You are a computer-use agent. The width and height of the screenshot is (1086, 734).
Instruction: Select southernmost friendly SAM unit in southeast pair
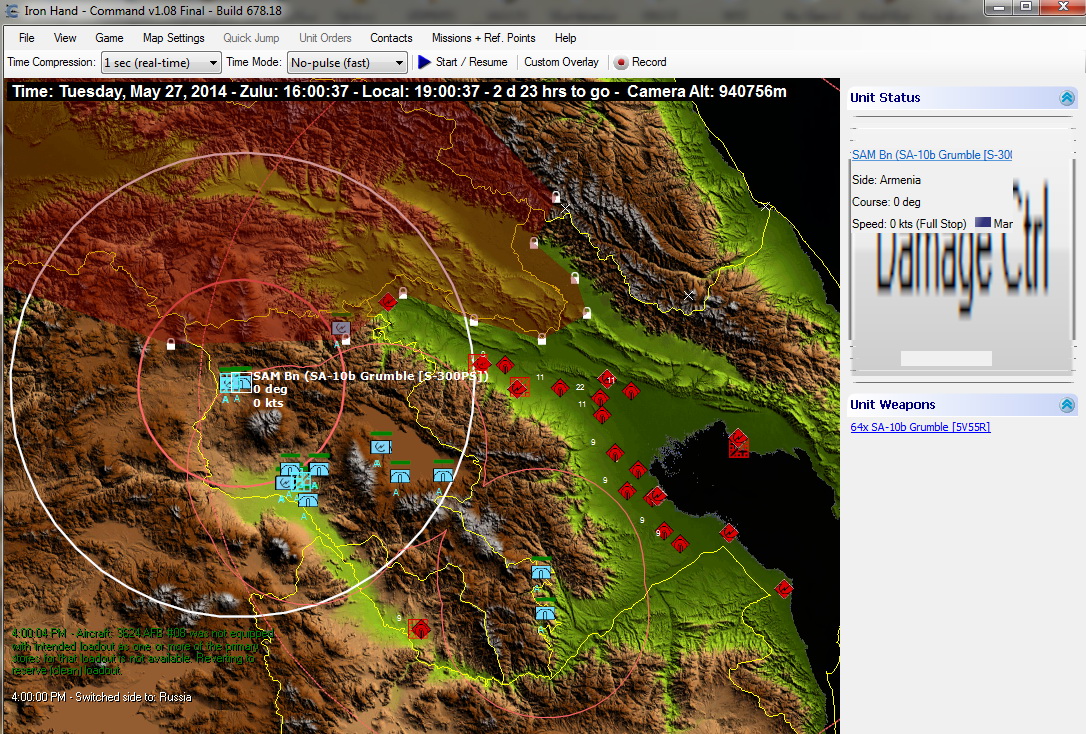(x=545, y=614)
